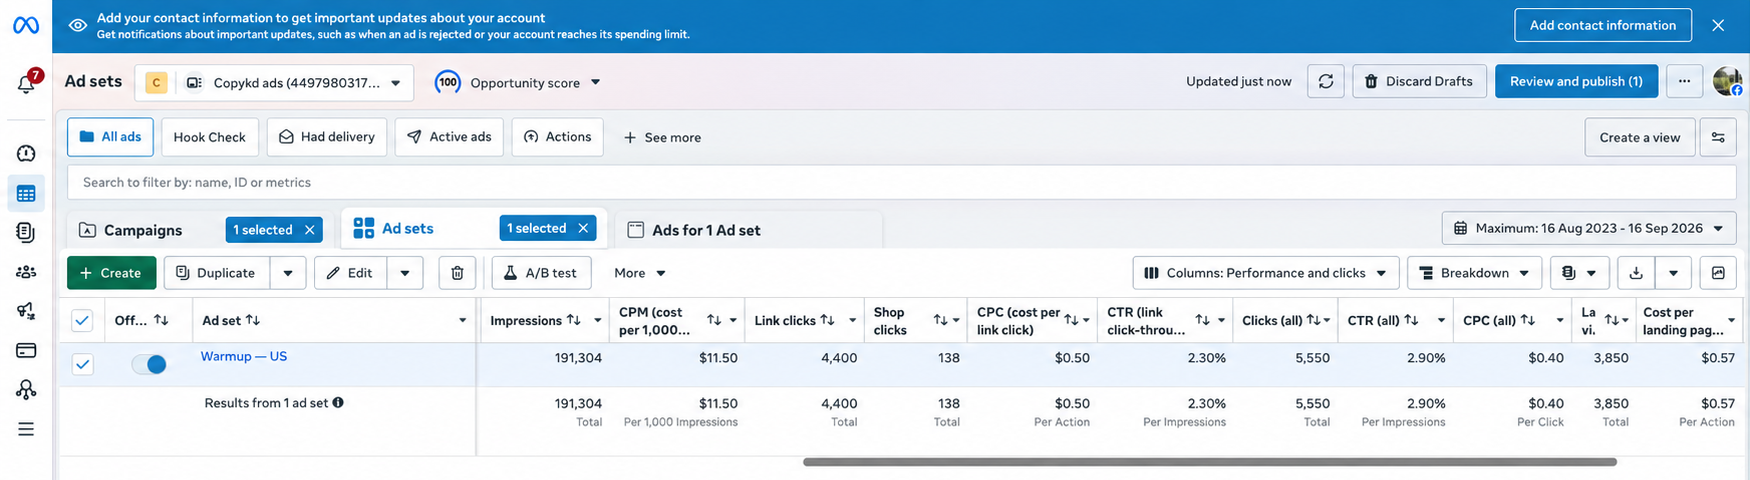The width and height of the screenshot is (1750, 480).
Task: Toggle the select-all header checkbox
Action: (x=82, y=320)
